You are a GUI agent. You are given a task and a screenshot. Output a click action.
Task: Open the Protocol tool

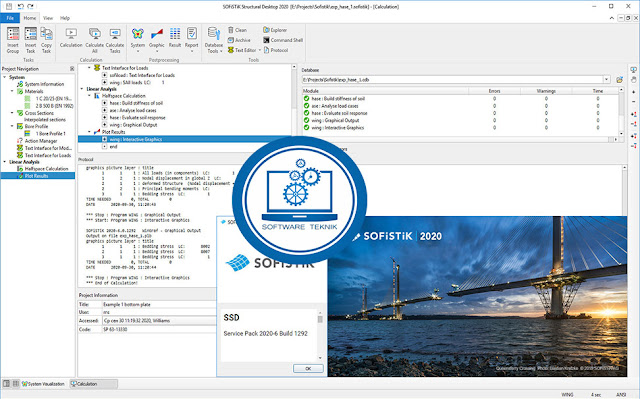pyautogui.click(x=276, y=50)
